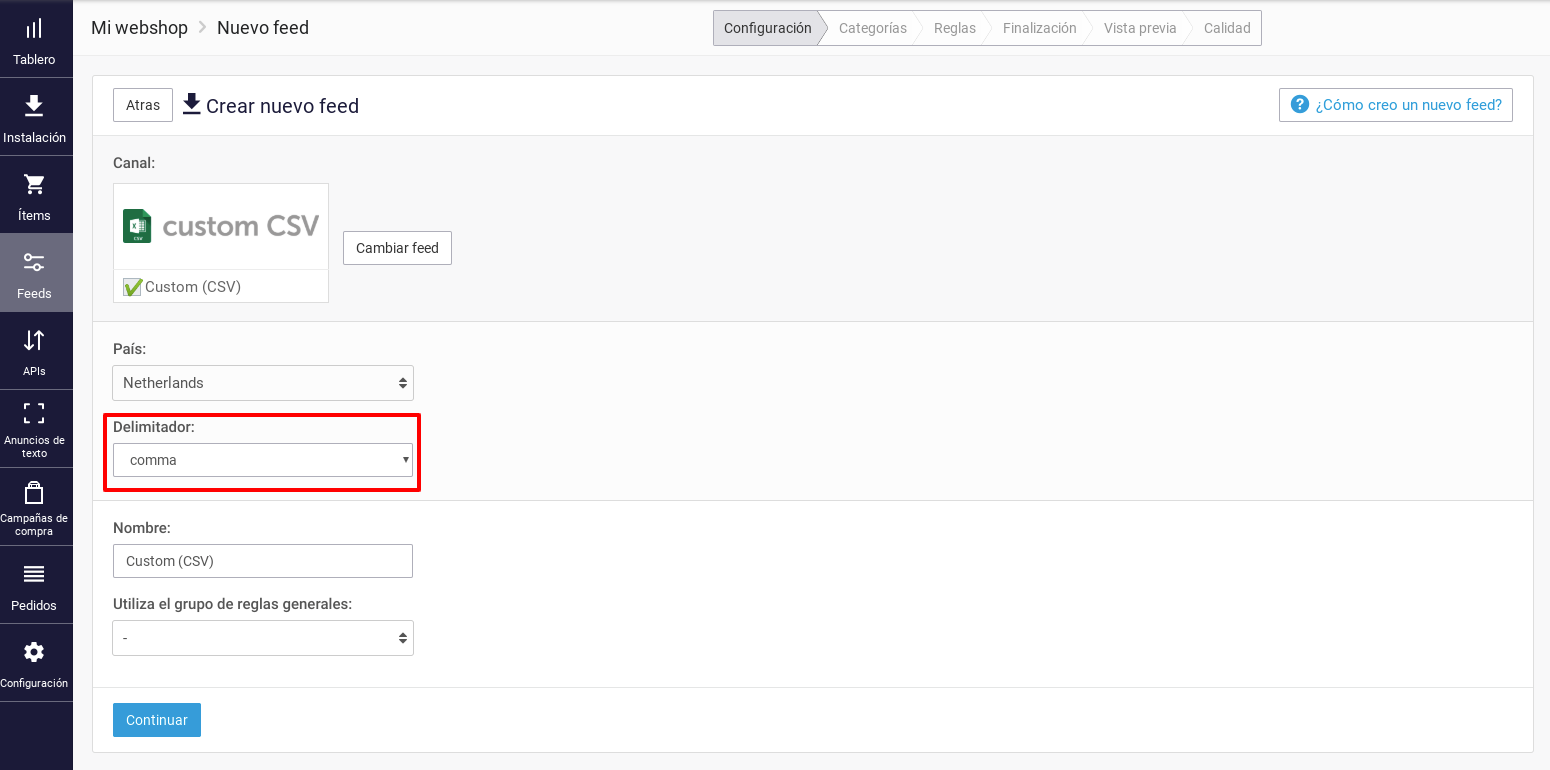This screenshot has width=1550, height=770.
Task: Toggle the Custom (CSV) channel checkbox
Action: pos(131,287)
